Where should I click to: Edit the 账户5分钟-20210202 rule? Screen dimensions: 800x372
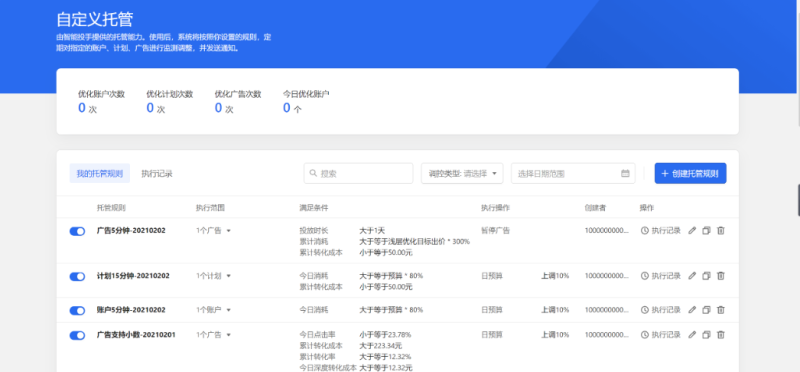click(x=692, y=310)
